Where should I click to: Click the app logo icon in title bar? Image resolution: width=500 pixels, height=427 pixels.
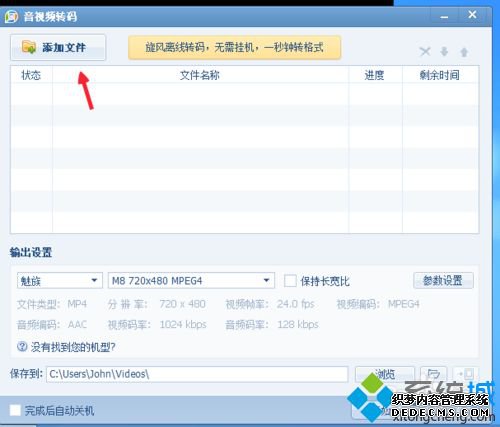pyautogui.click(x=11, y=16)
